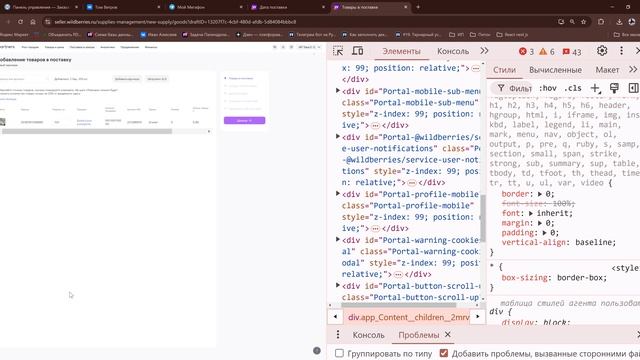Viewport: 640px width, 360px height.
Task: Open the Стили pane tab
Action: point(504,70)
